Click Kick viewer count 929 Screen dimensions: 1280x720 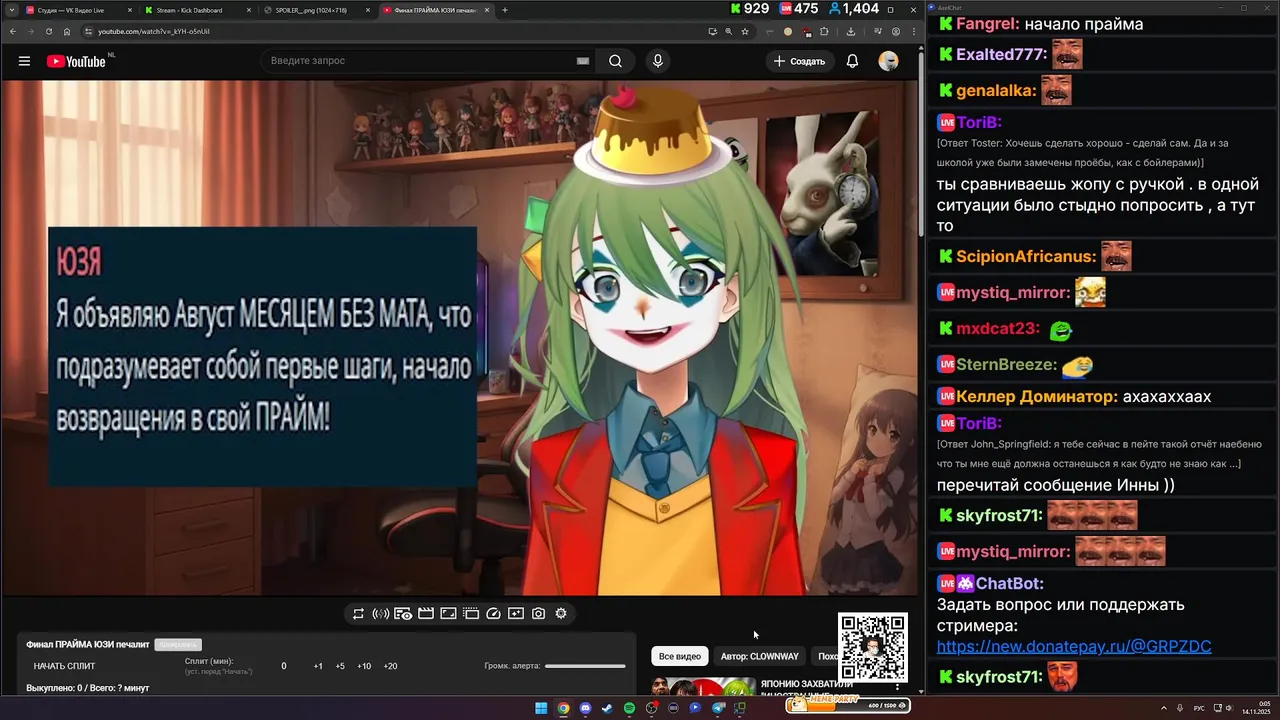click(751, 9)
